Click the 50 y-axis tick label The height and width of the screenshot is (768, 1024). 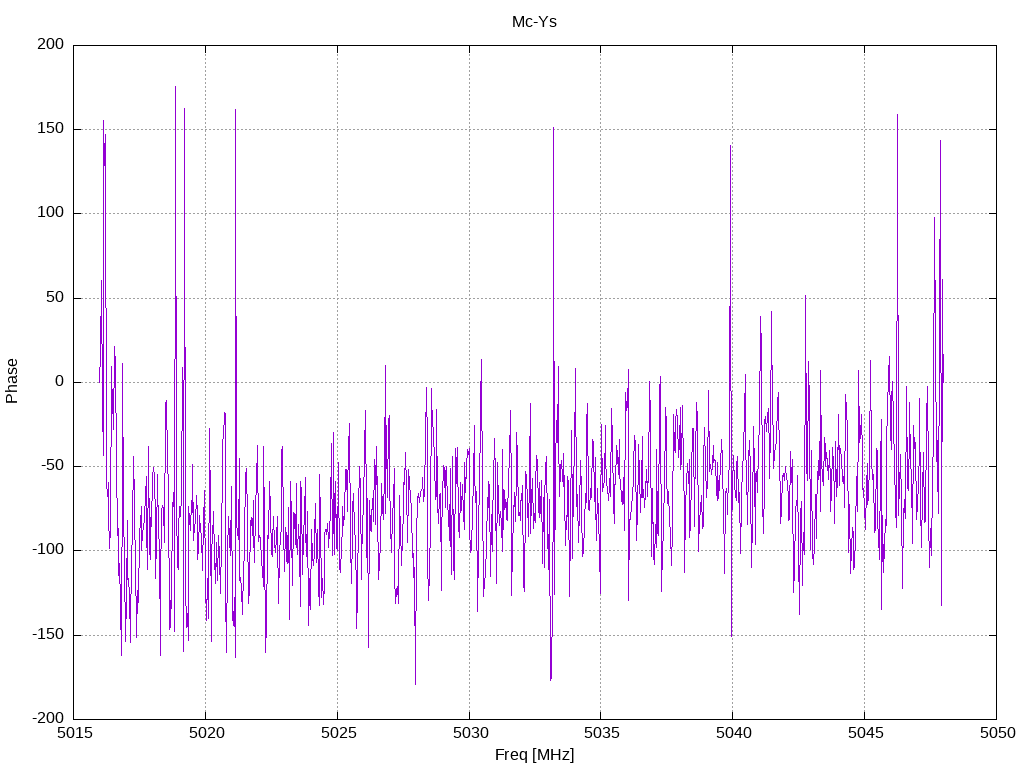click(55, 297)
